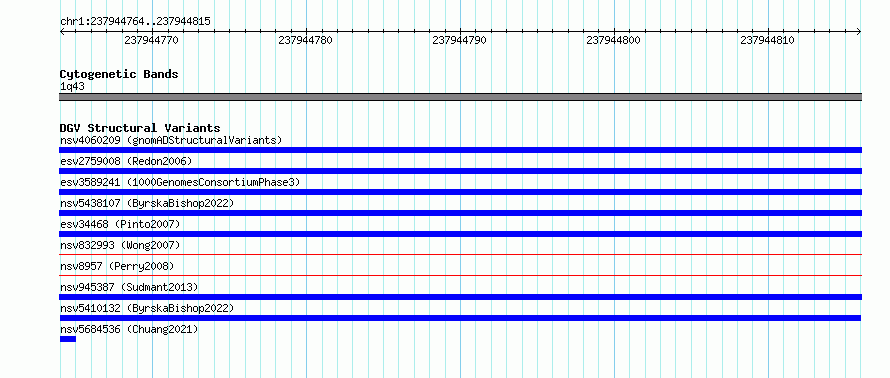890x378 pixels.
Task: Click the nsv4060209 gnomADStructuralVariants blue bar
Action: click(460, 150)
